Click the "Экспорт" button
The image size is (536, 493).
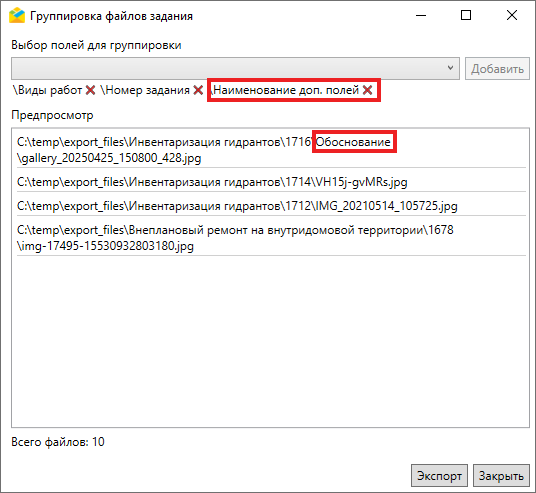pos(439,475)
